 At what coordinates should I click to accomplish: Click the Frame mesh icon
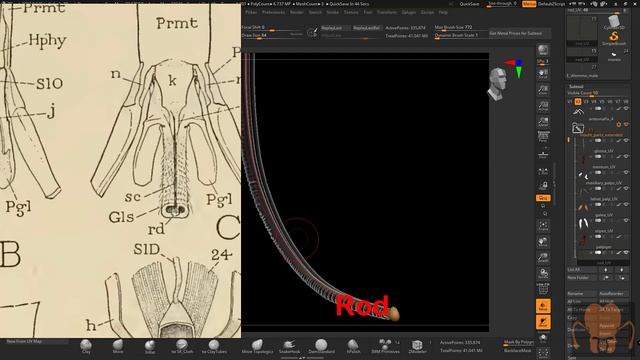point(543,225)
